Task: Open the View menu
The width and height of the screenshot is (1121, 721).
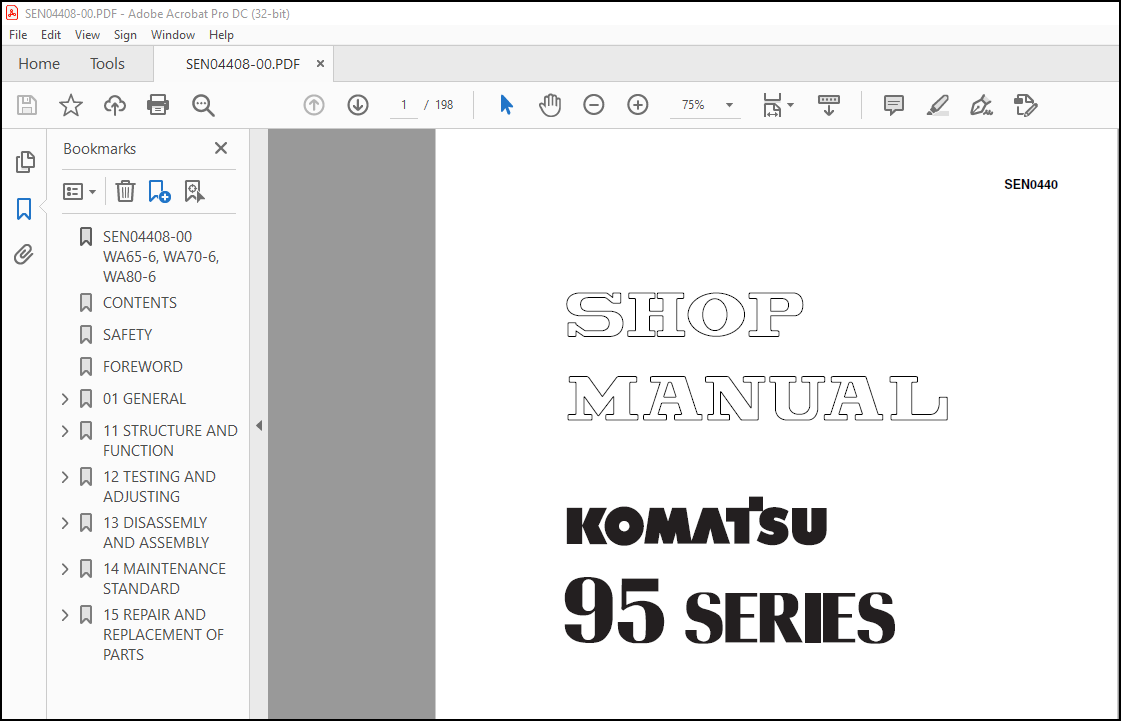Action: (x=87, y=34)
